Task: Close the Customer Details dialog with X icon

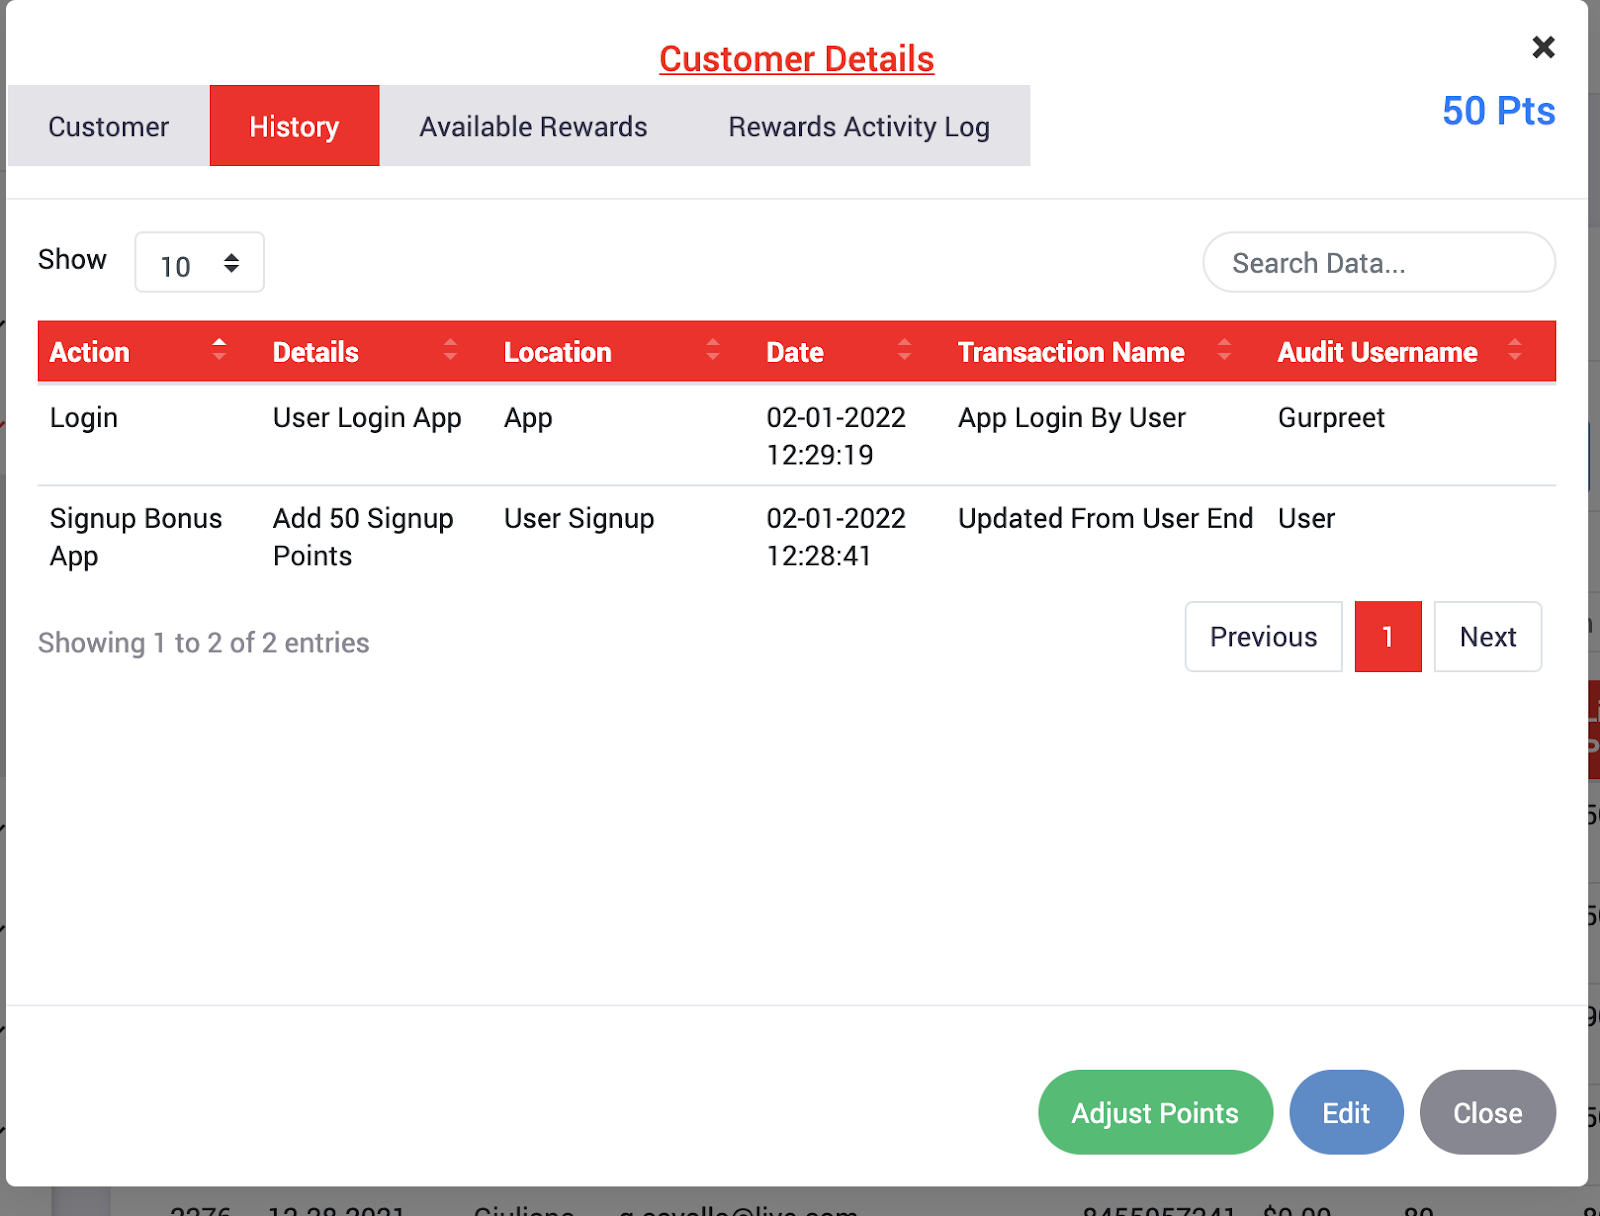Action: click(x=1543, y=47)
